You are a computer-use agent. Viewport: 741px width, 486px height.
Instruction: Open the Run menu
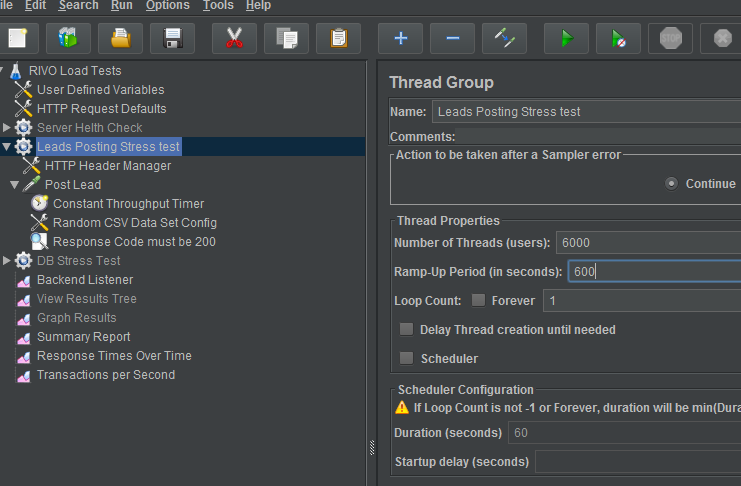coord(121,5)
